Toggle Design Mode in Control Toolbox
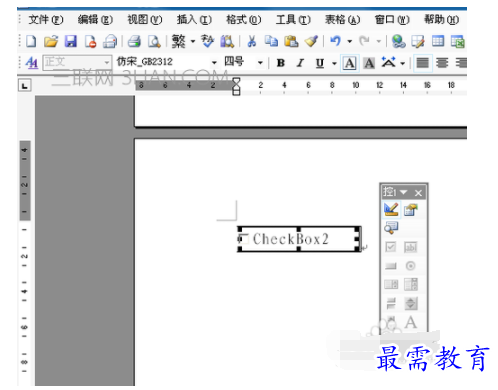Screen dimensions: 498x390 [x=391, y=209]
